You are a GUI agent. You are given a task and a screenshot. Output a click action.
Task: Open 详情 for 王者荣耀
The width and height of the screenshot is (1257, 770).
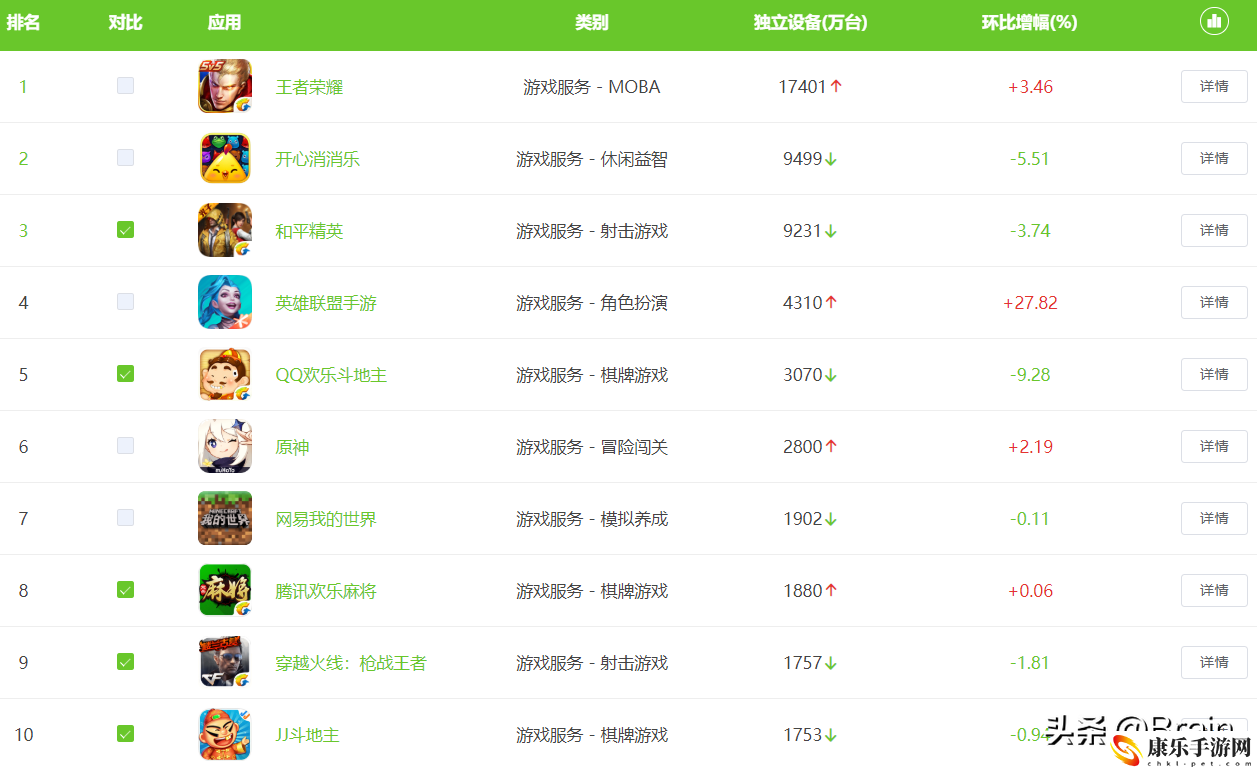click(x=1214, y=86)
